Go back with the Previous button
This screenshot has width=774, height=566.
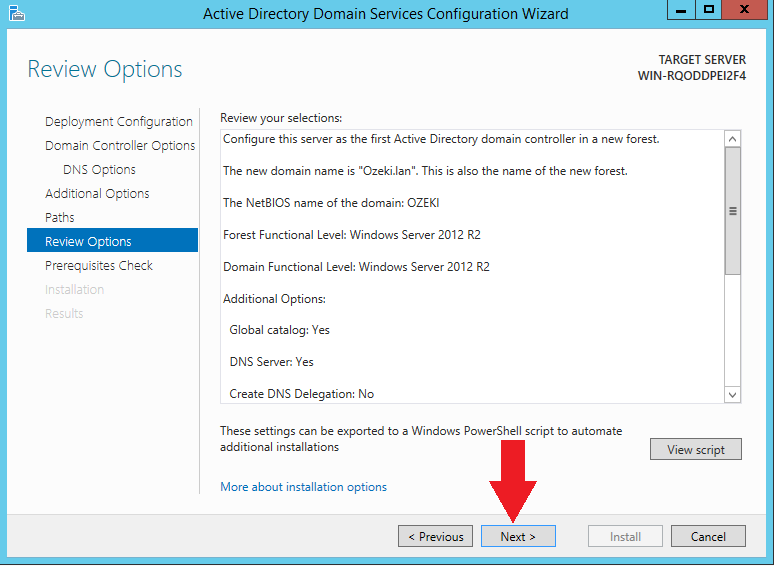pos(435,537)
